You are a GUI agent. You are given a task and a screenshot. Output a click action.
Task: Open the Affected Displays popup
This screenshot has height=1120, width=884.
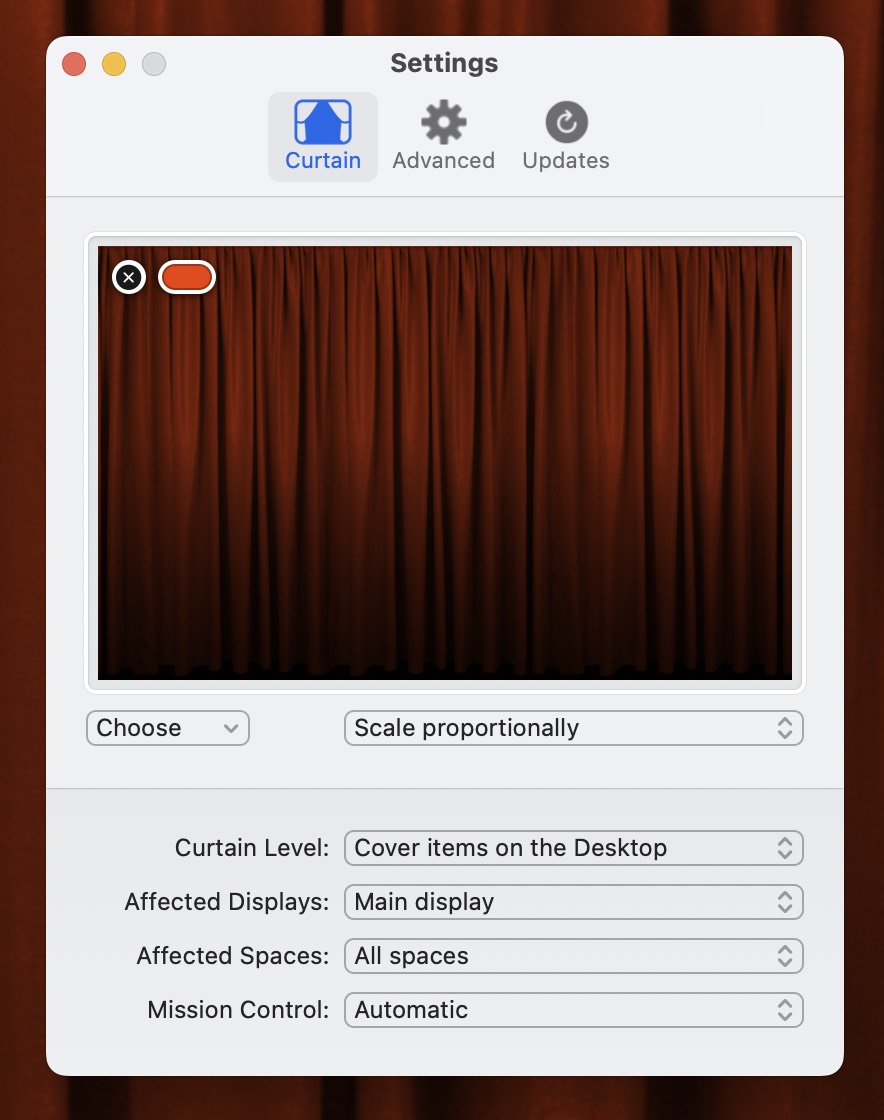[574, 902]
